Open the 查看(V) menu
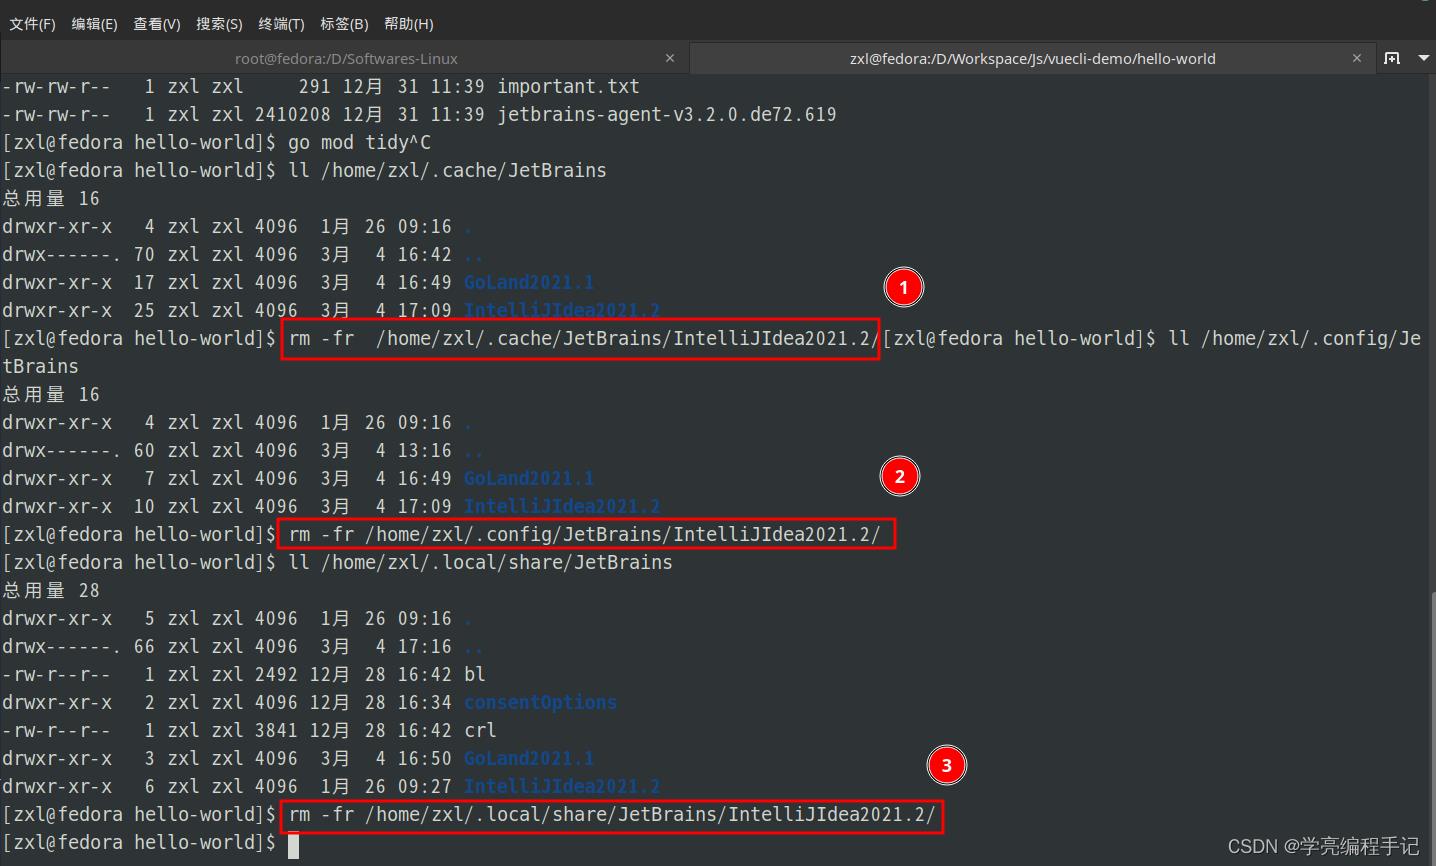The width and height of the screenshot is (1436, 866). [x=157, y=23]
